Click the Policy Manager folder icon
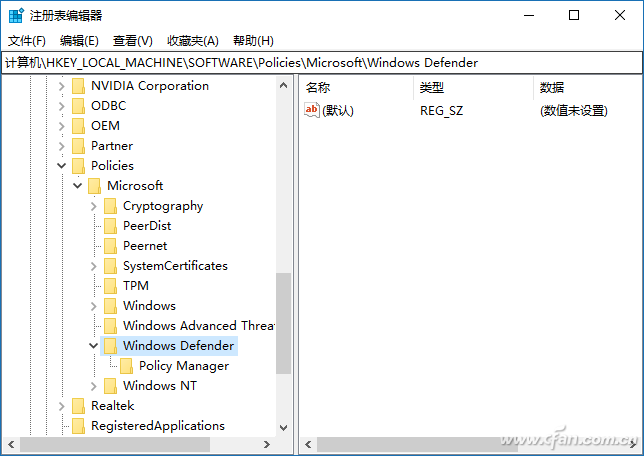This screenshot has height=456, width=644. tap(126, 366)
